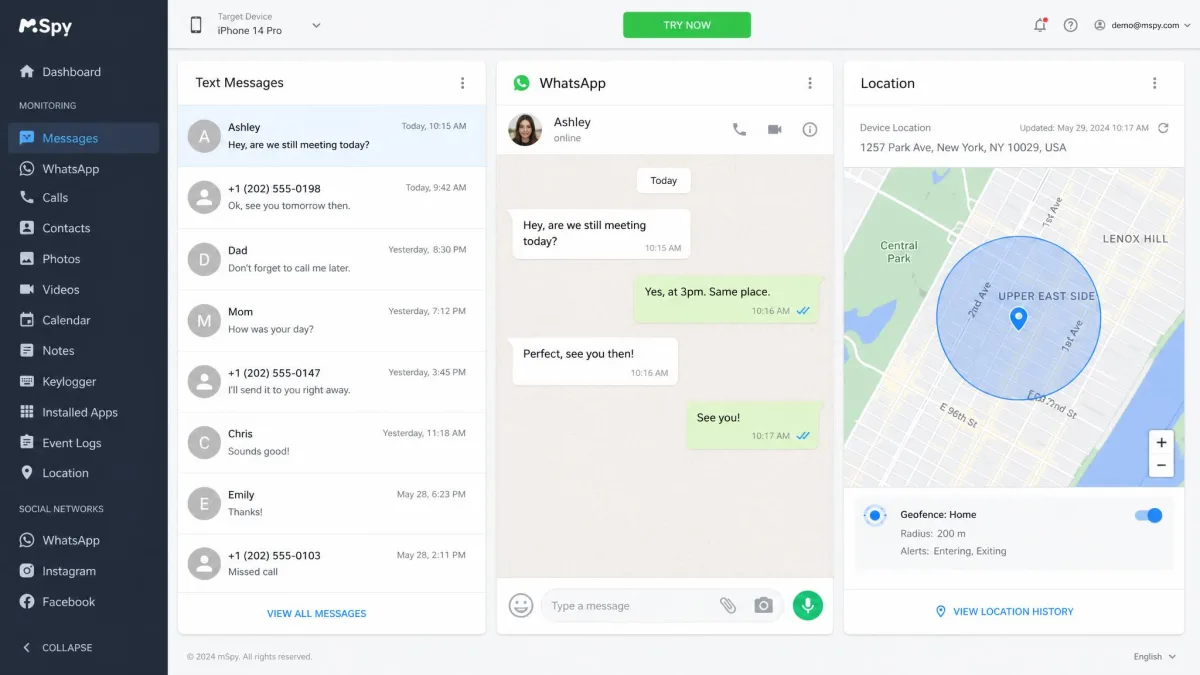This screenshot has height=675, width=1200.
Task: Click the address 1257 Park Ave text
Action: click(x=963, y=147)
